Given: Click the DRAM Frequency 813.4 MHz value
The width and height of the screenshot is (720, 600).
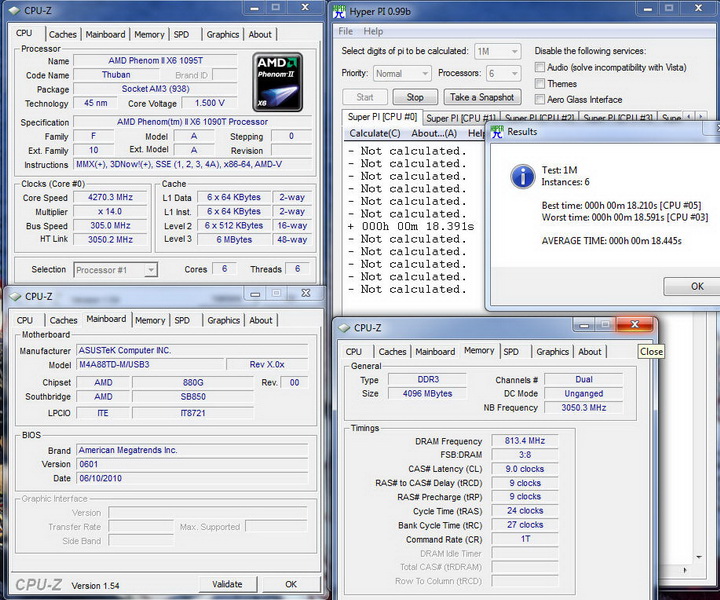Looking at the screenshot, I should 525,441.
